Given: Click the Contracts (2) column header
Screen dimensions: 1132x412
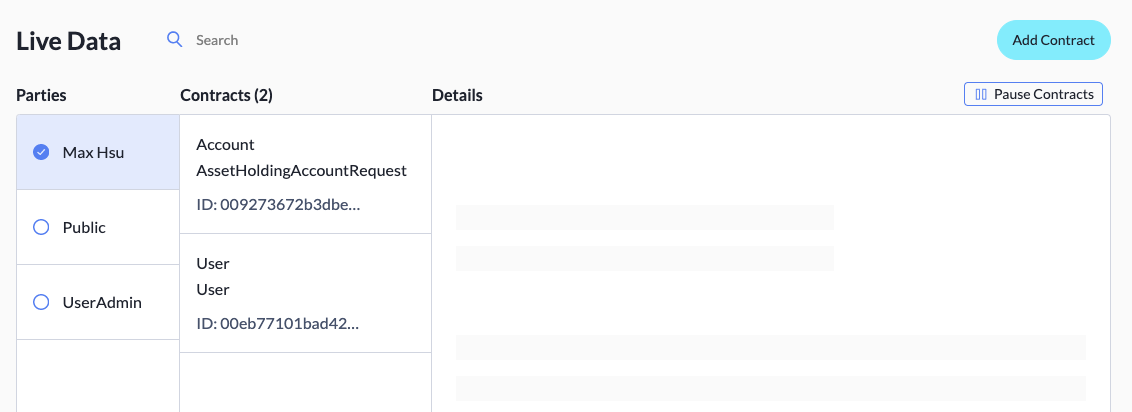Looking at the screenshot, I should 226,95.
